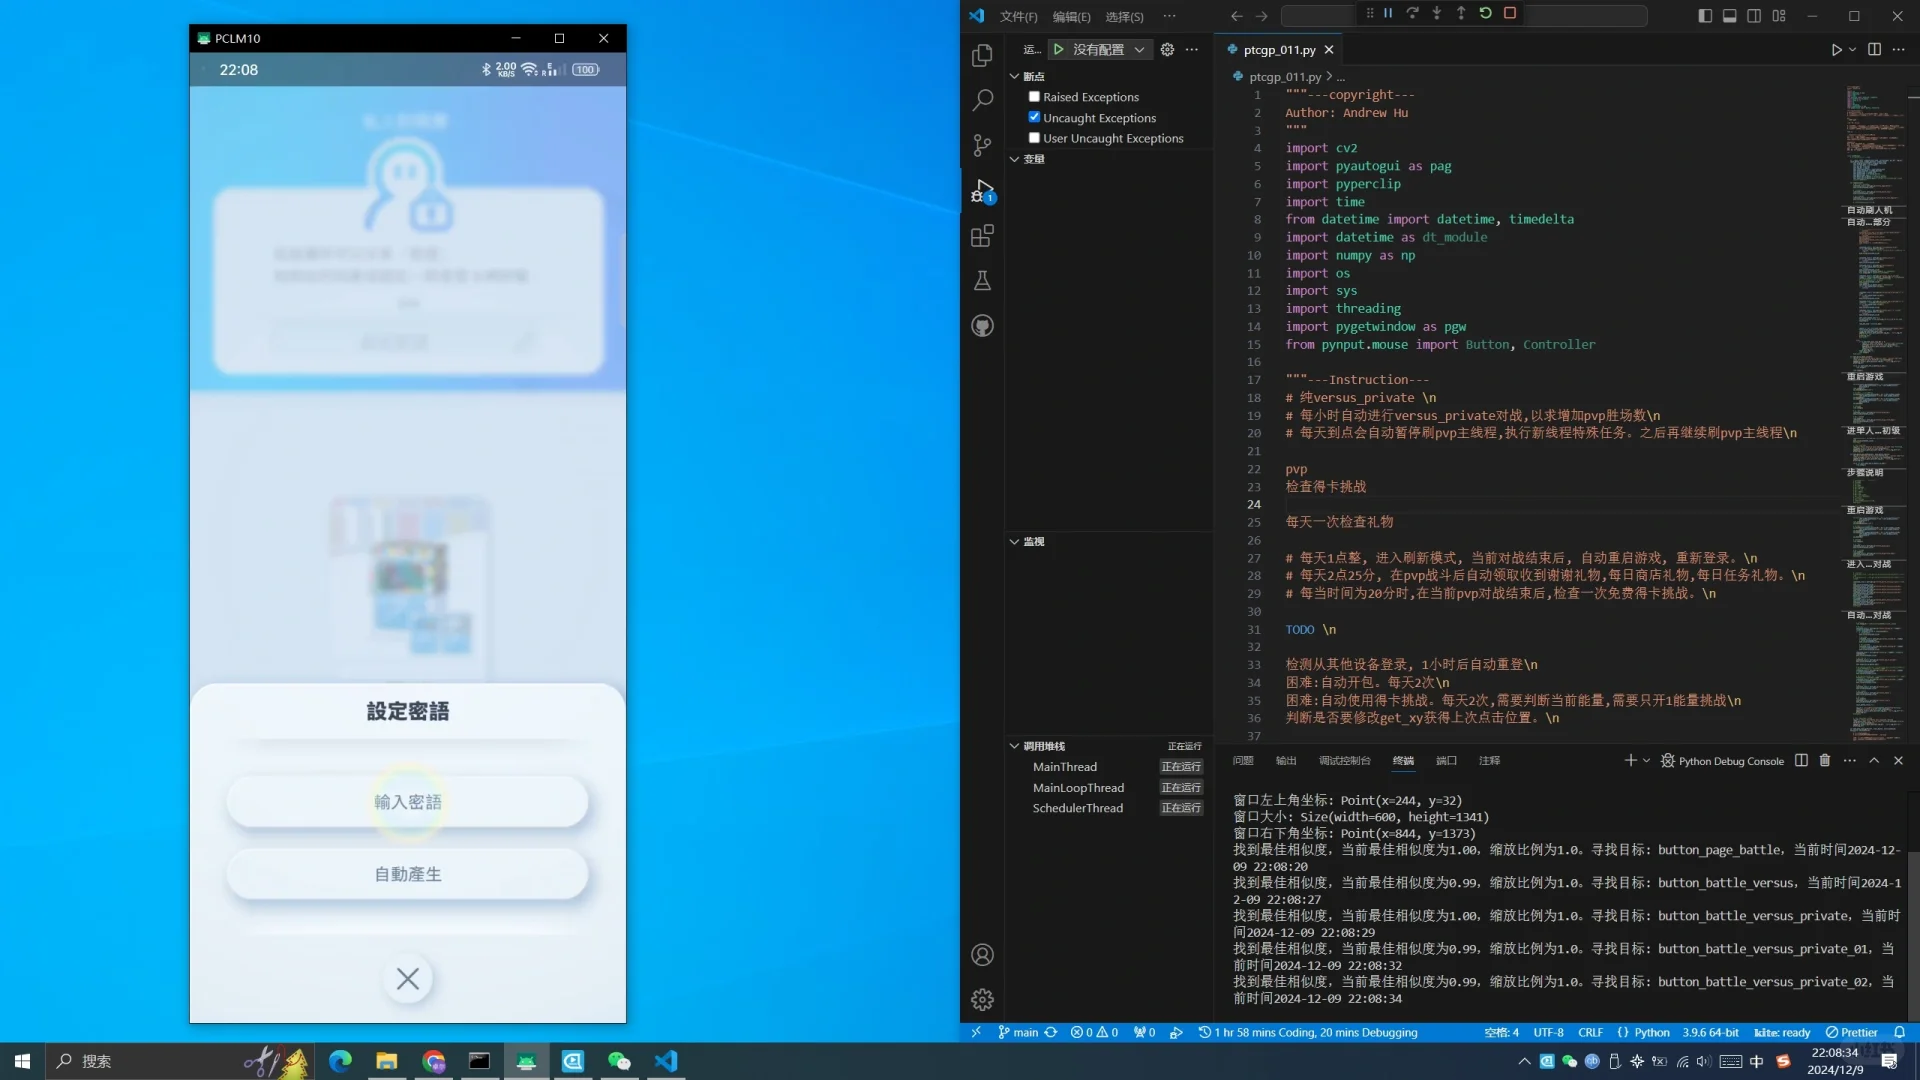Open the Search view icon

(x=982, y=100)
